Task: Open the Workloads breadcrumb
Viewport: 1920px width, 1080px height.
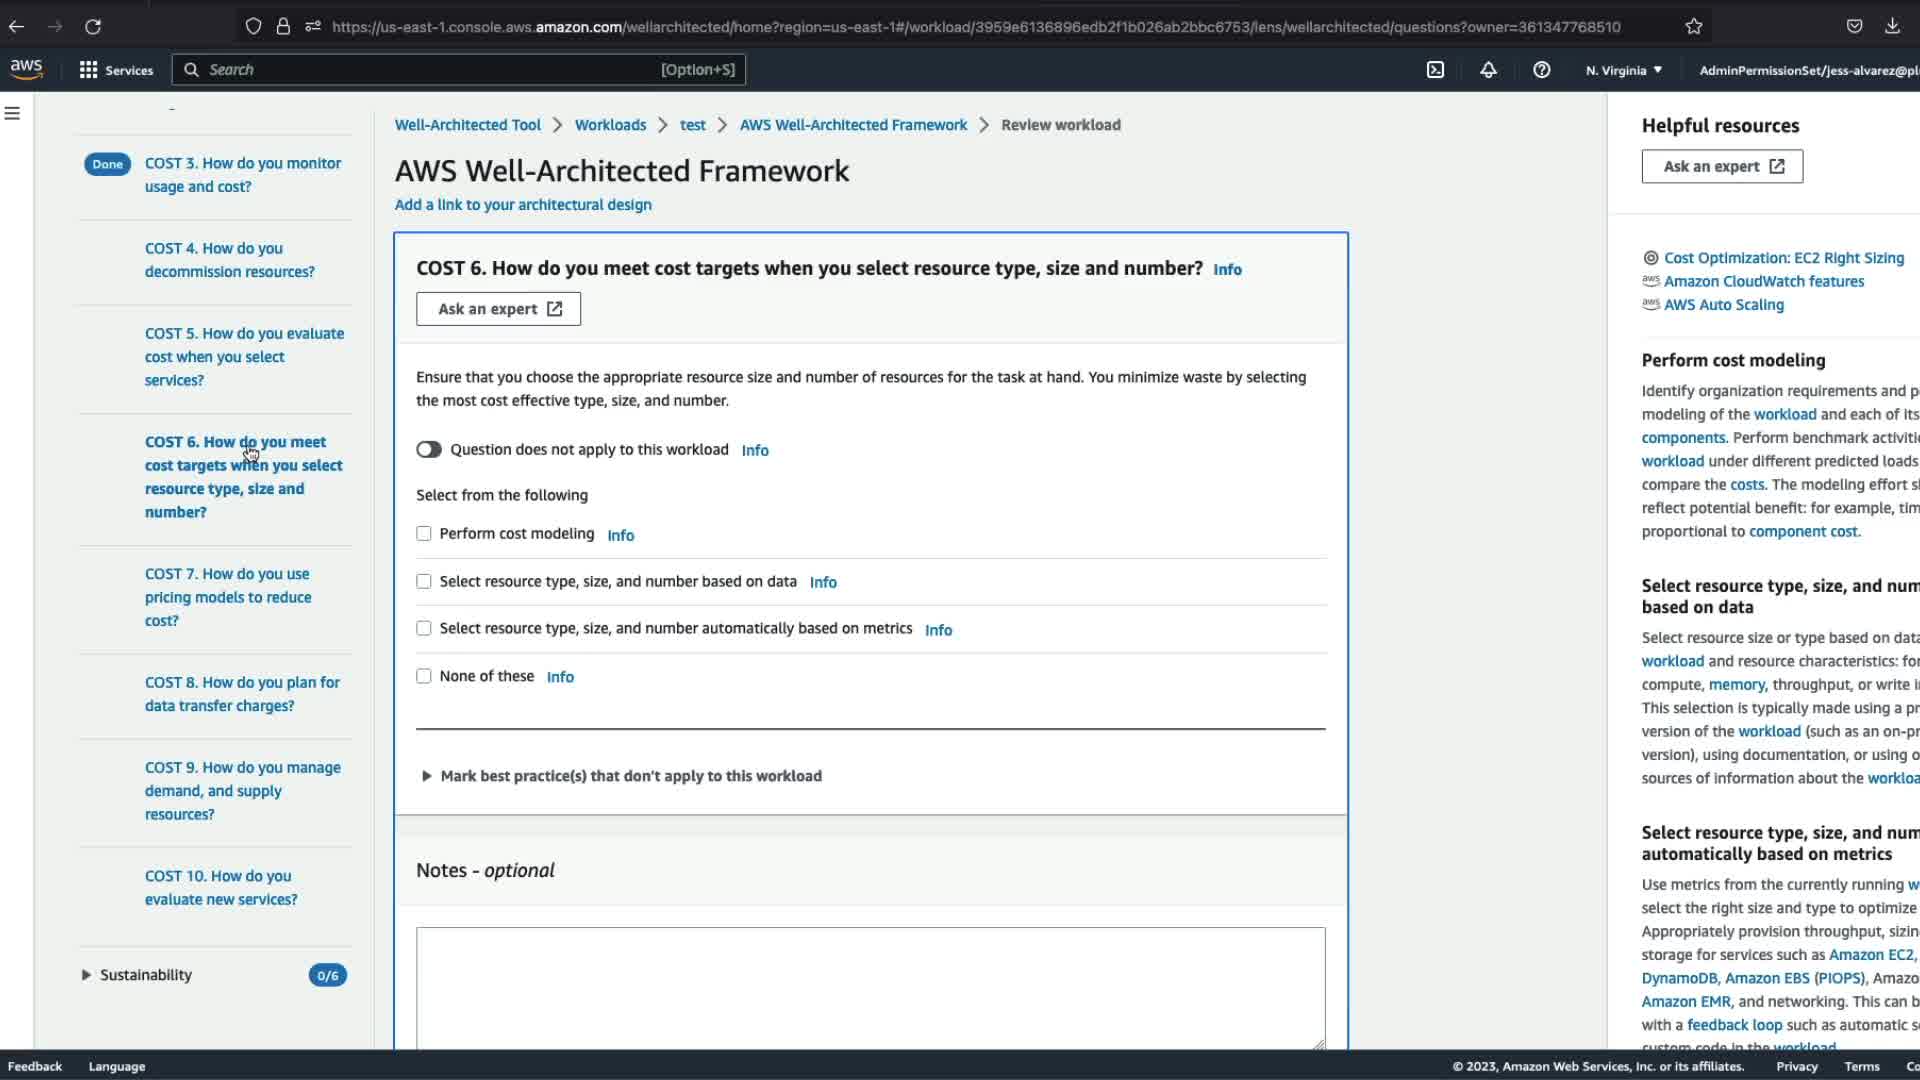Action: pos(610,125)
